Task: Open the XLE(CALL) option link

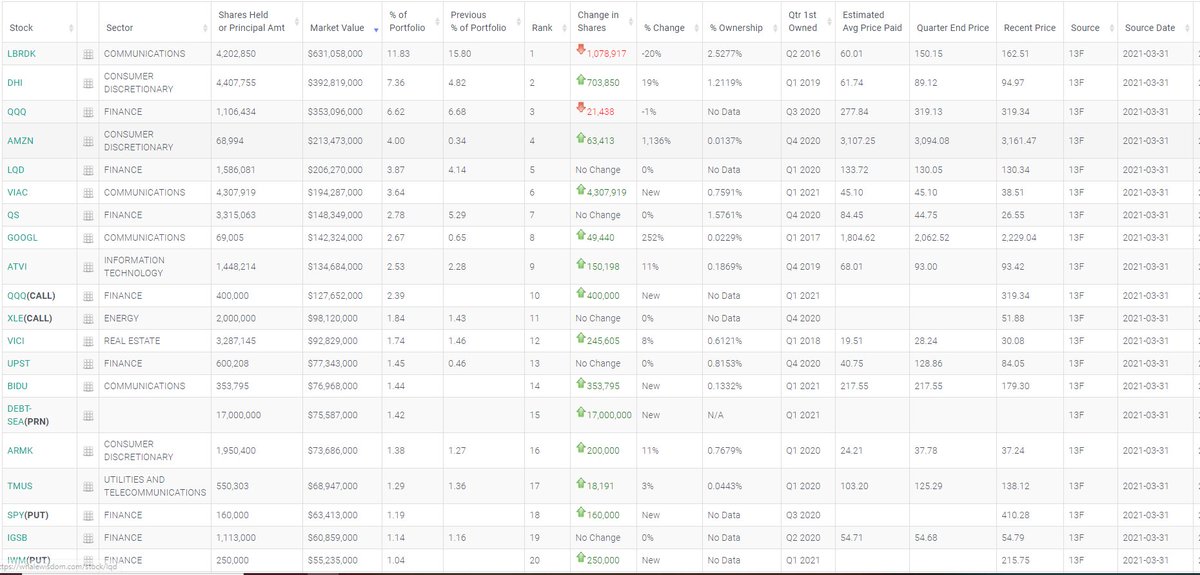Action: [30, 319]
